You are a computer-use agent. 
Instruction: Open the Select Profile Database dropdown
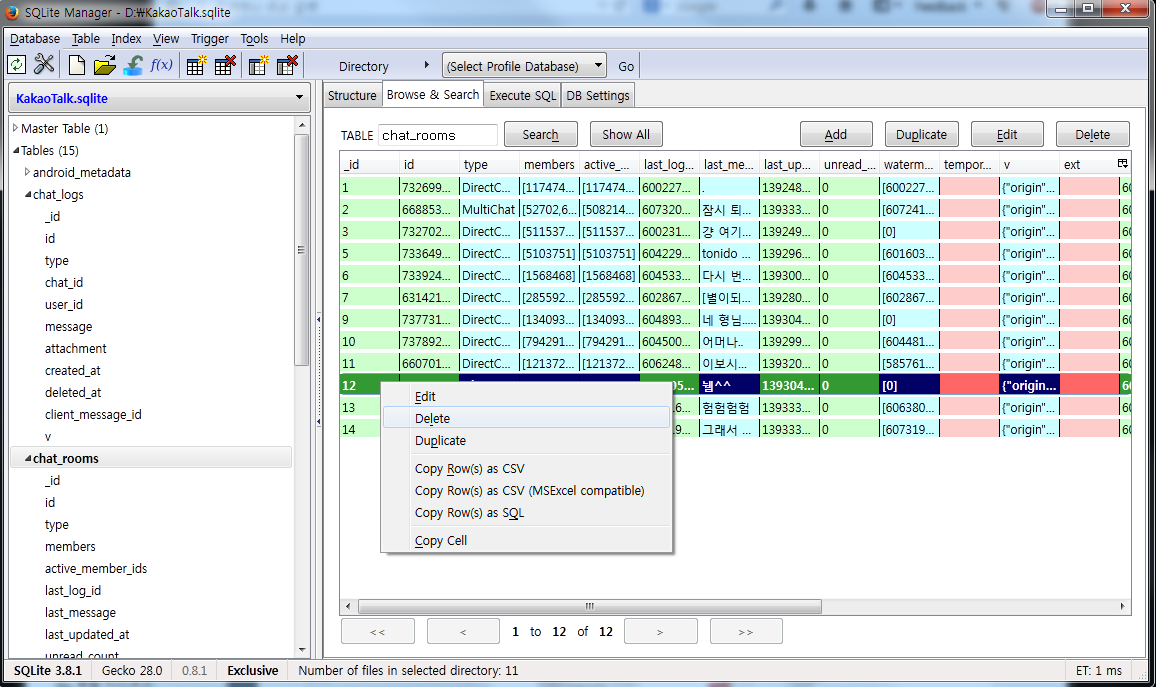tap(524, 66)
